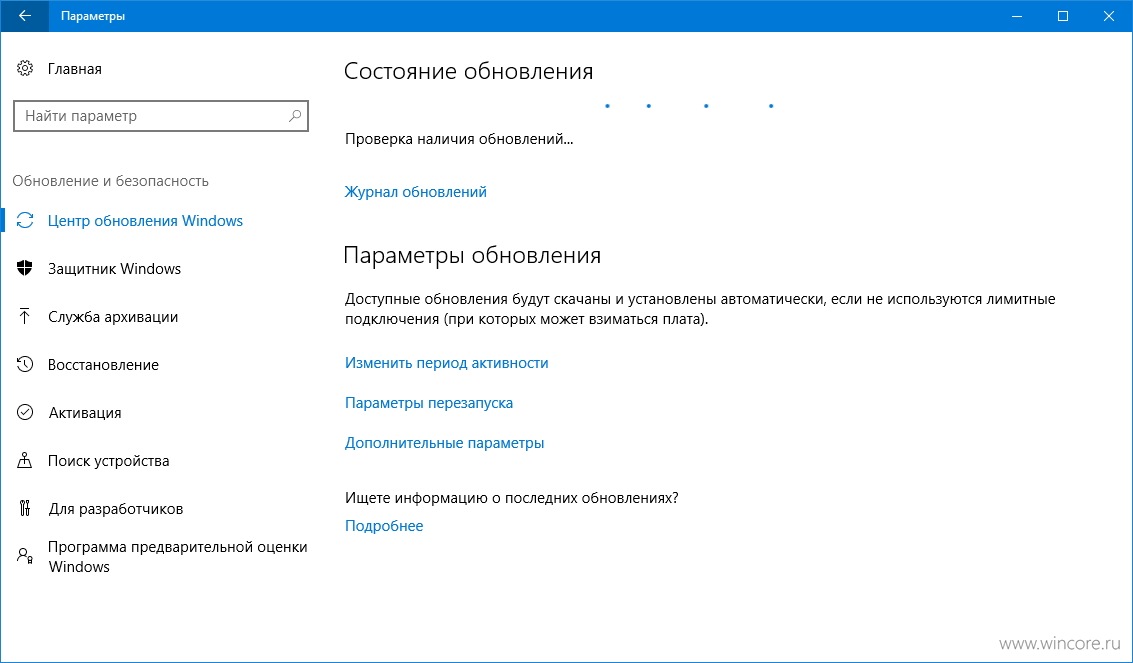The height and width of the screenshot is (663, 1133).
Task: Click the Активация checkmark circle icon
Action: click(25, 412)
